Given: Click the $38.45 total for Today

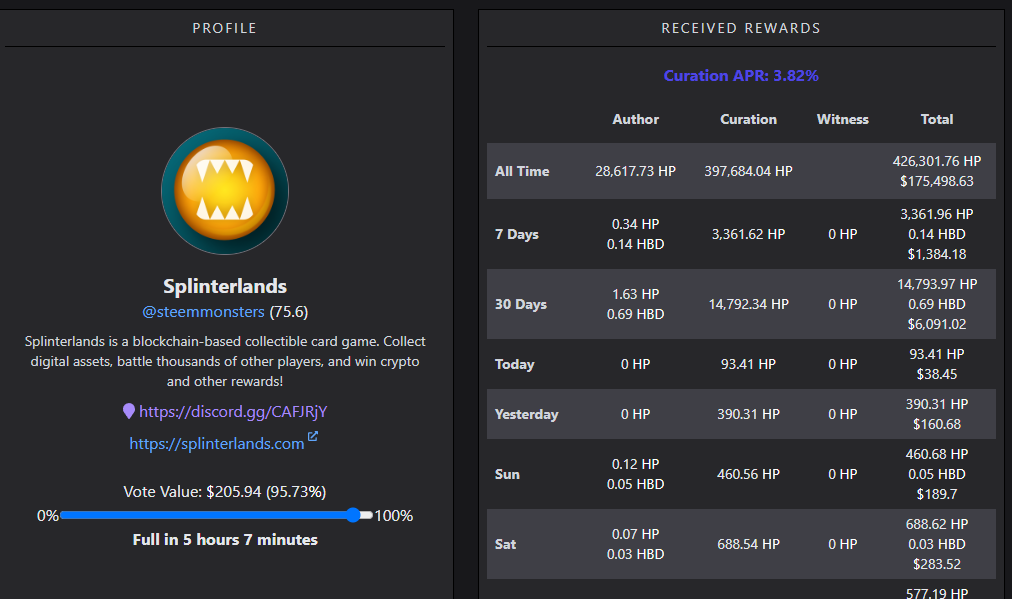Looking at the screenshot, I should (x=937, y=374).
